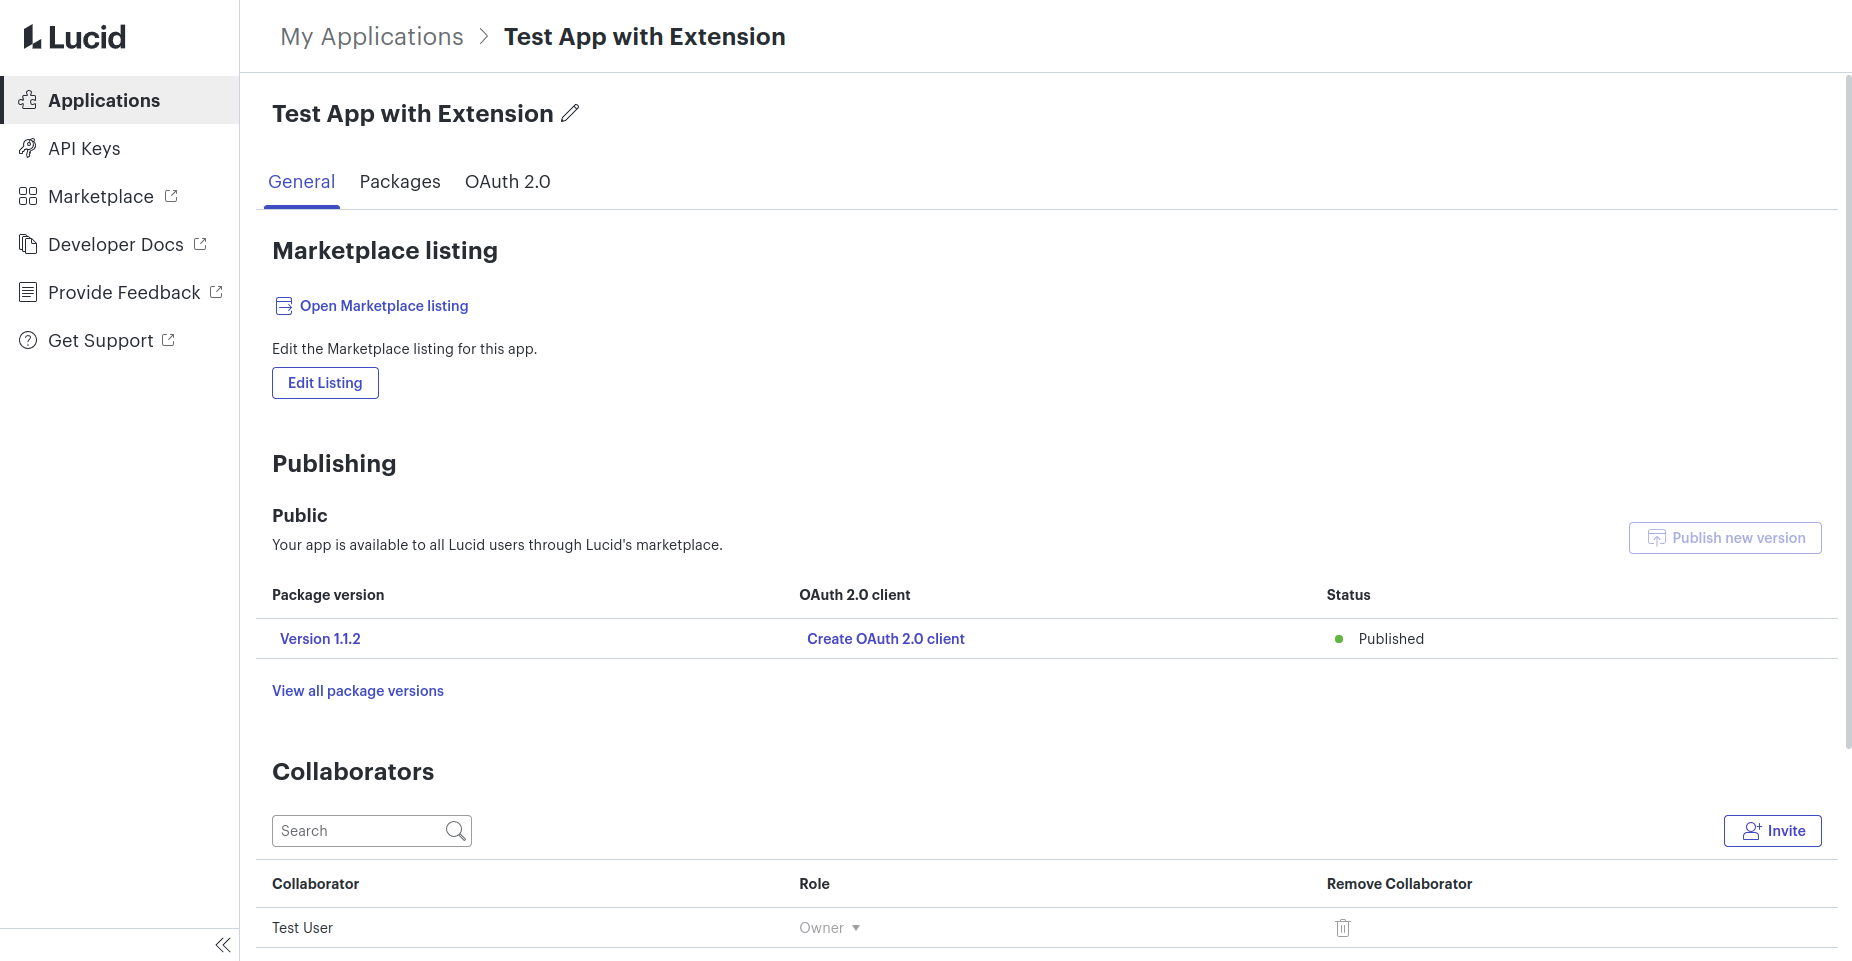Click the Marketplace grid icon
Screen dimensions: 1852x961
pos(28,196)
